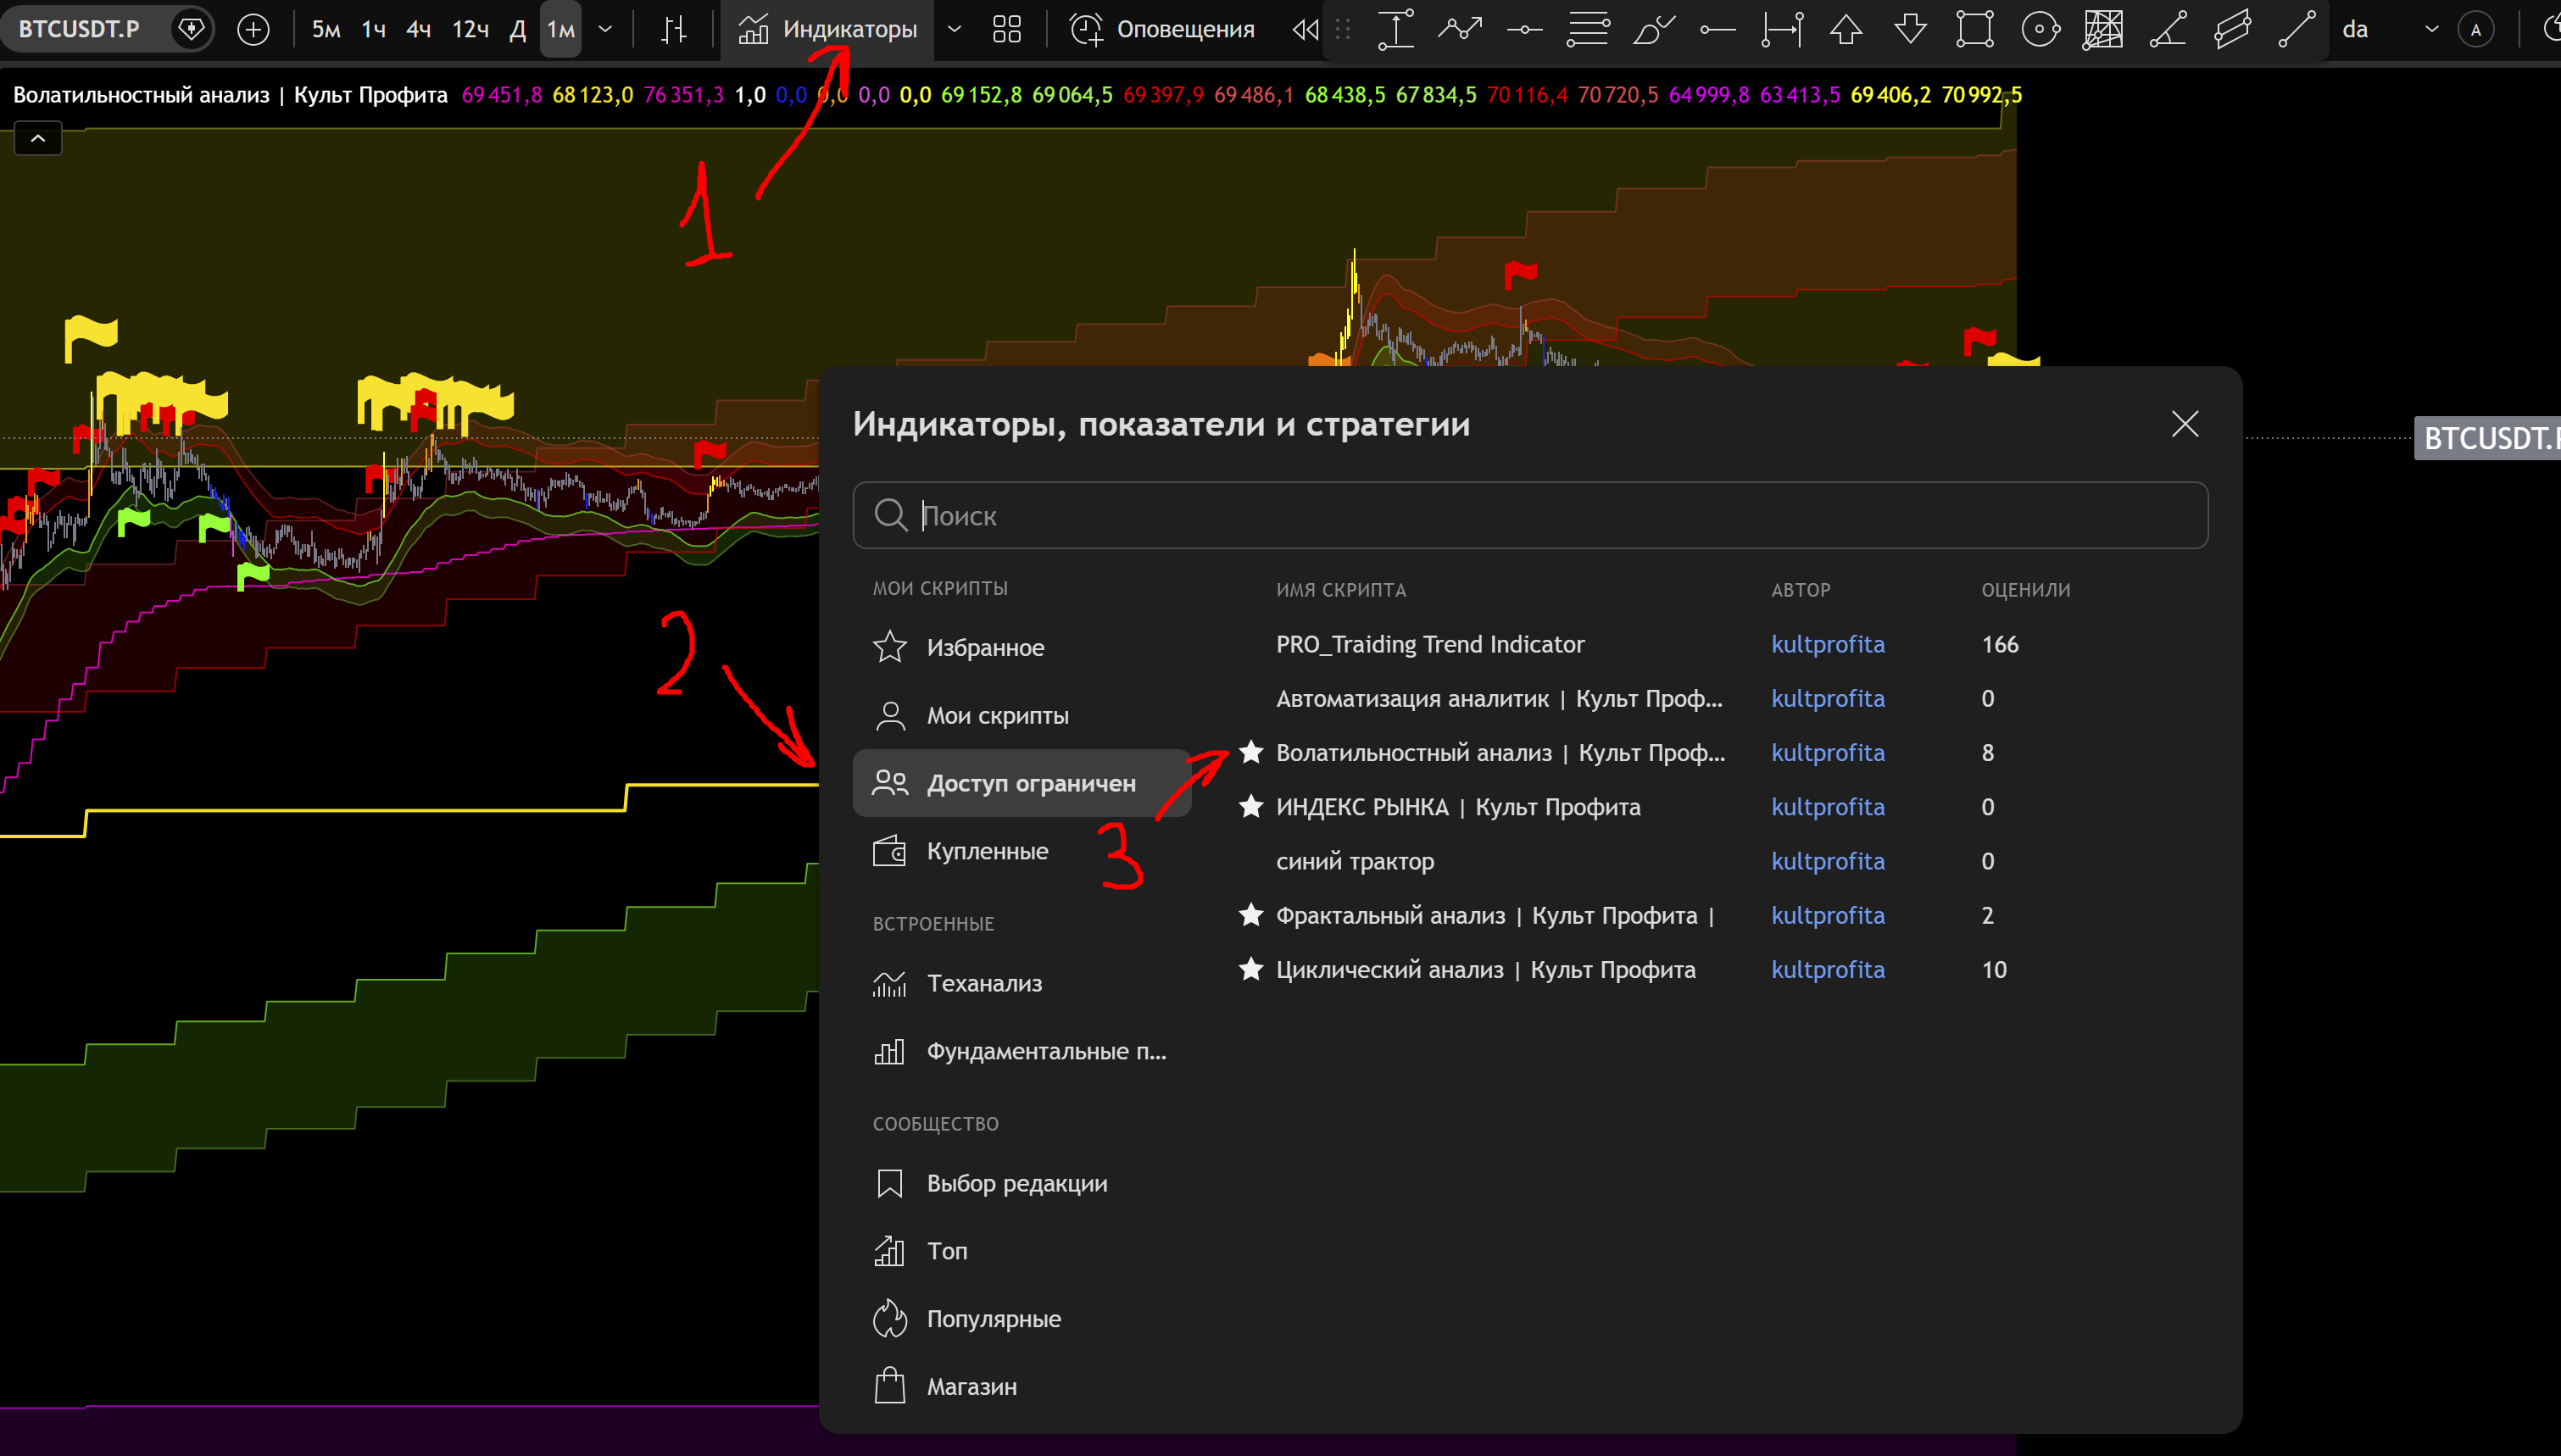Open the chart layout grid icon
Viewport: 2561px width, 1456px height.
pos(1006,30)
